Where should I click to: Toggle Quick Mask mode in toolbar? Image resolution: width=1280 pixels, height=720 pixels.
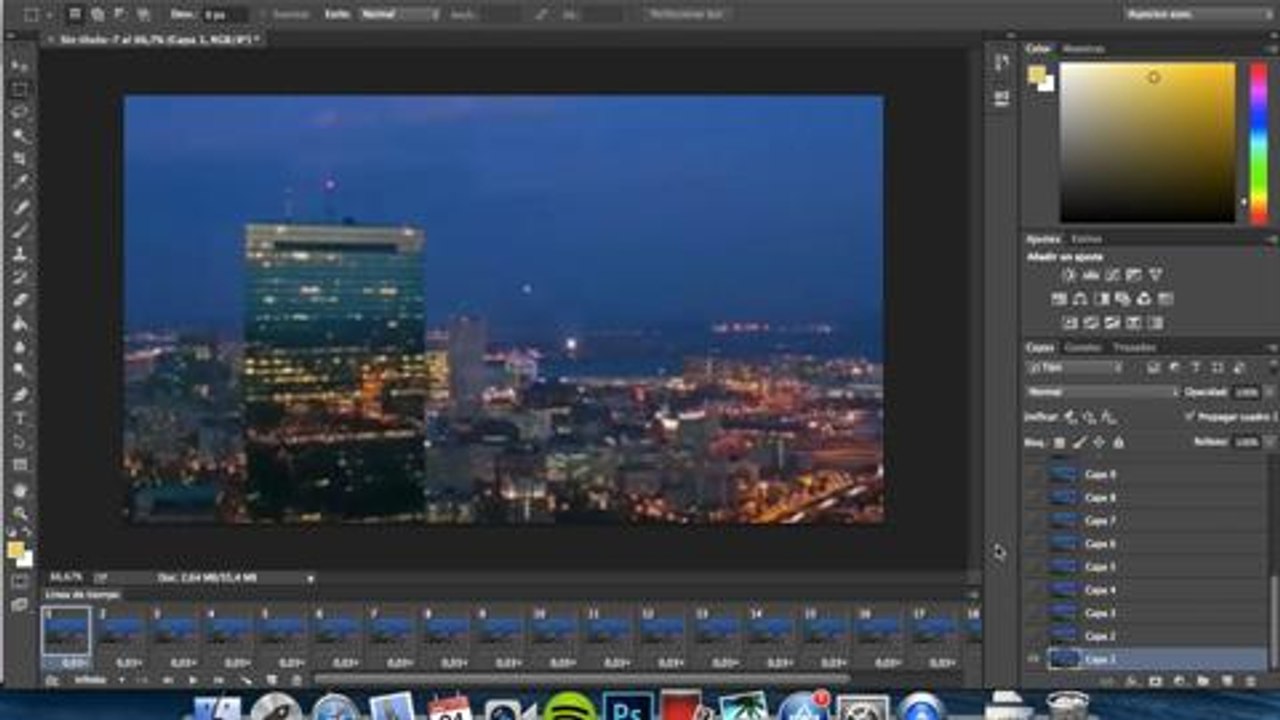tap(19, 581)
